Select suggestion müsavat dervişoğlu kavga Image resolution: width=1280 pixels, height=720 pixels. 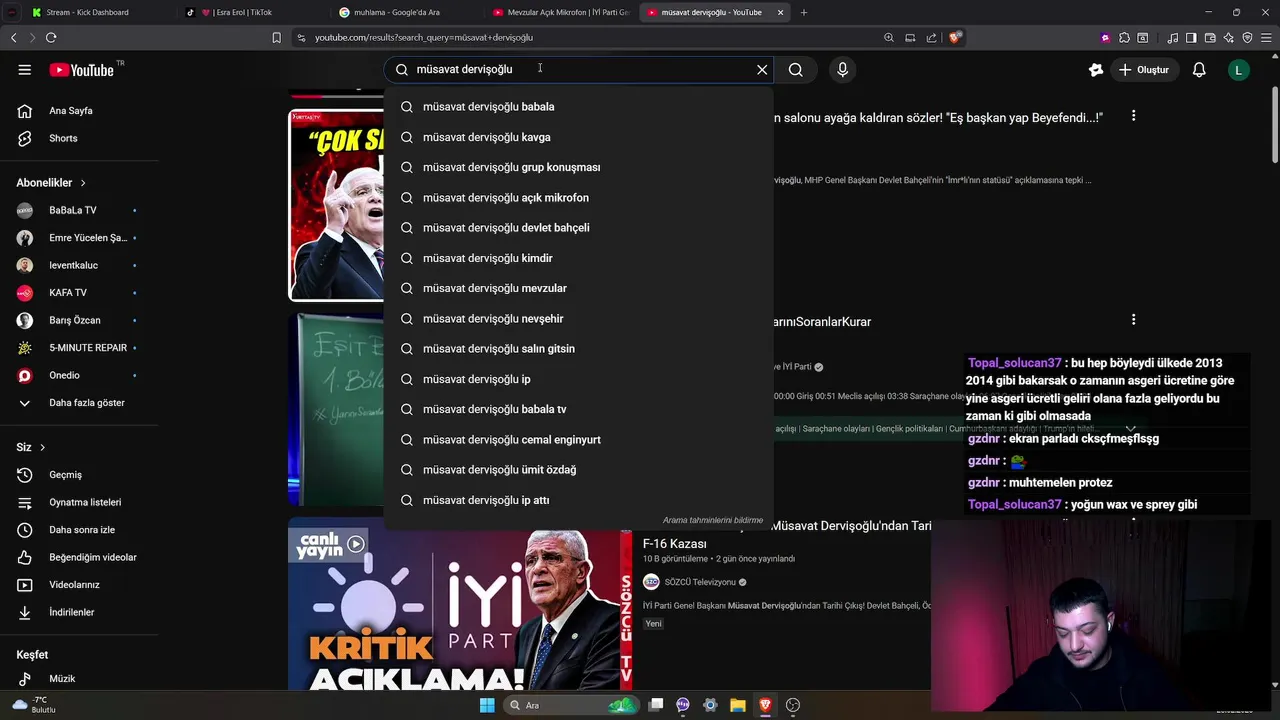[578, 137]
